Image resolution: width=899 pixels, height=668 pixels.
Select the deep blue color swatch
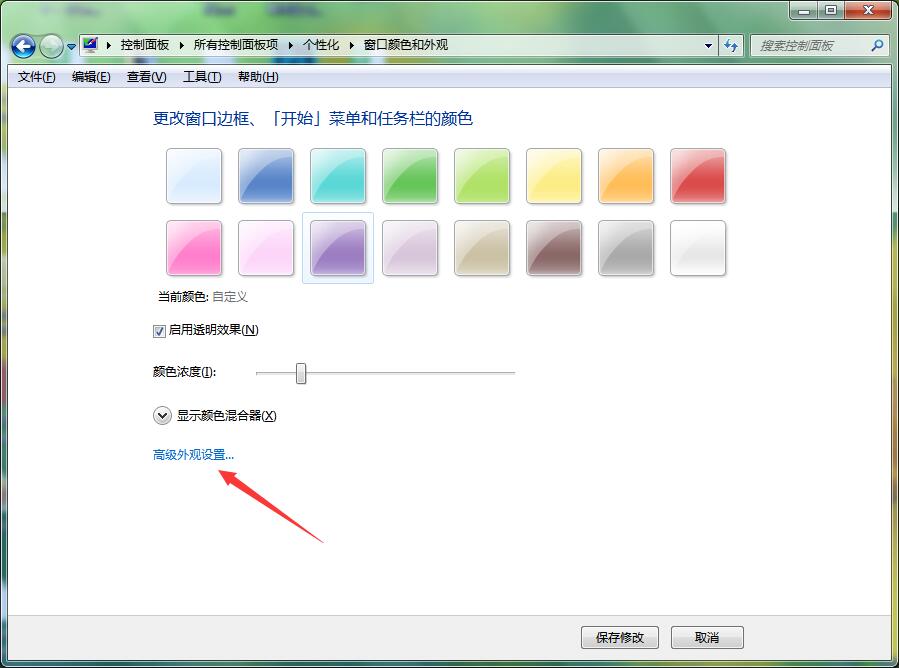266,176
